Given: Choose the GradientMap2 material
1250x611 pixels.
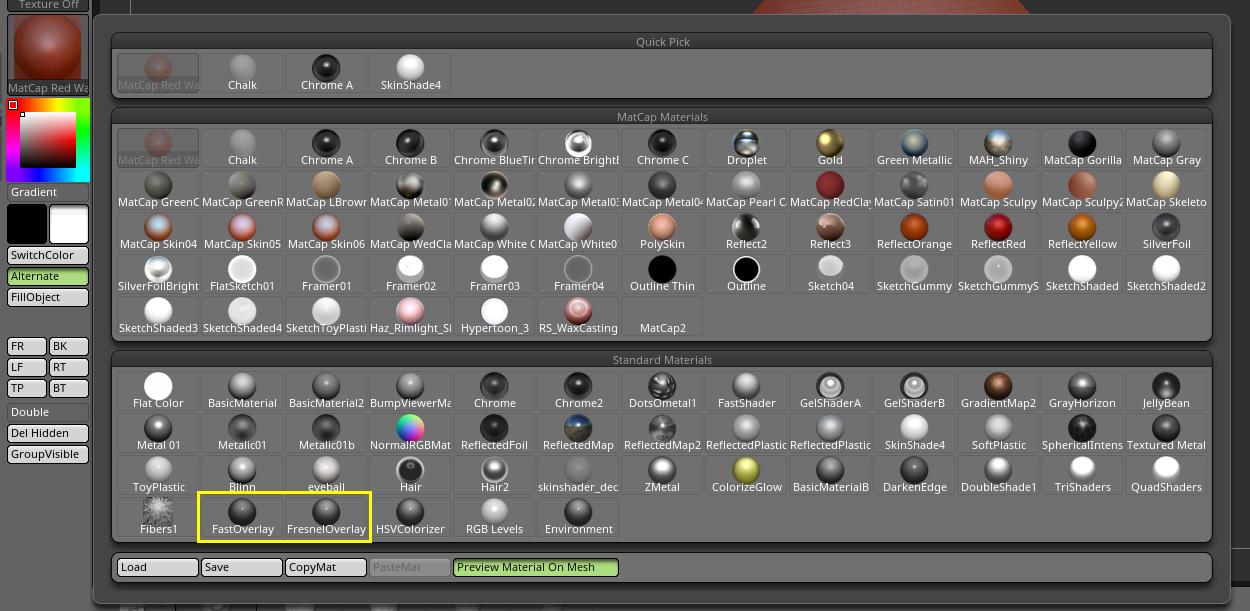Looking at the screenshot, I should (x=998, y=391).
